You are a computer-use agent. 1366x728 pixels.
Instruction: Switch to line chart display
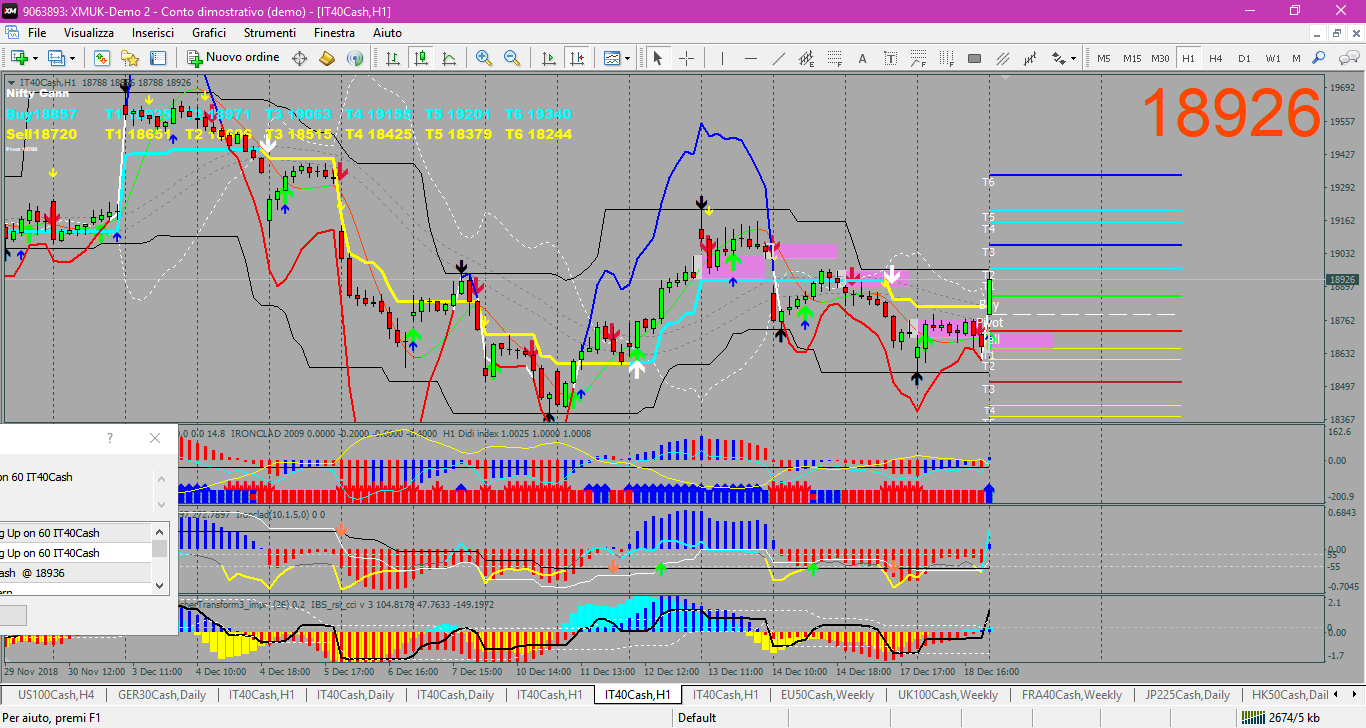click(x=449, y=58)
